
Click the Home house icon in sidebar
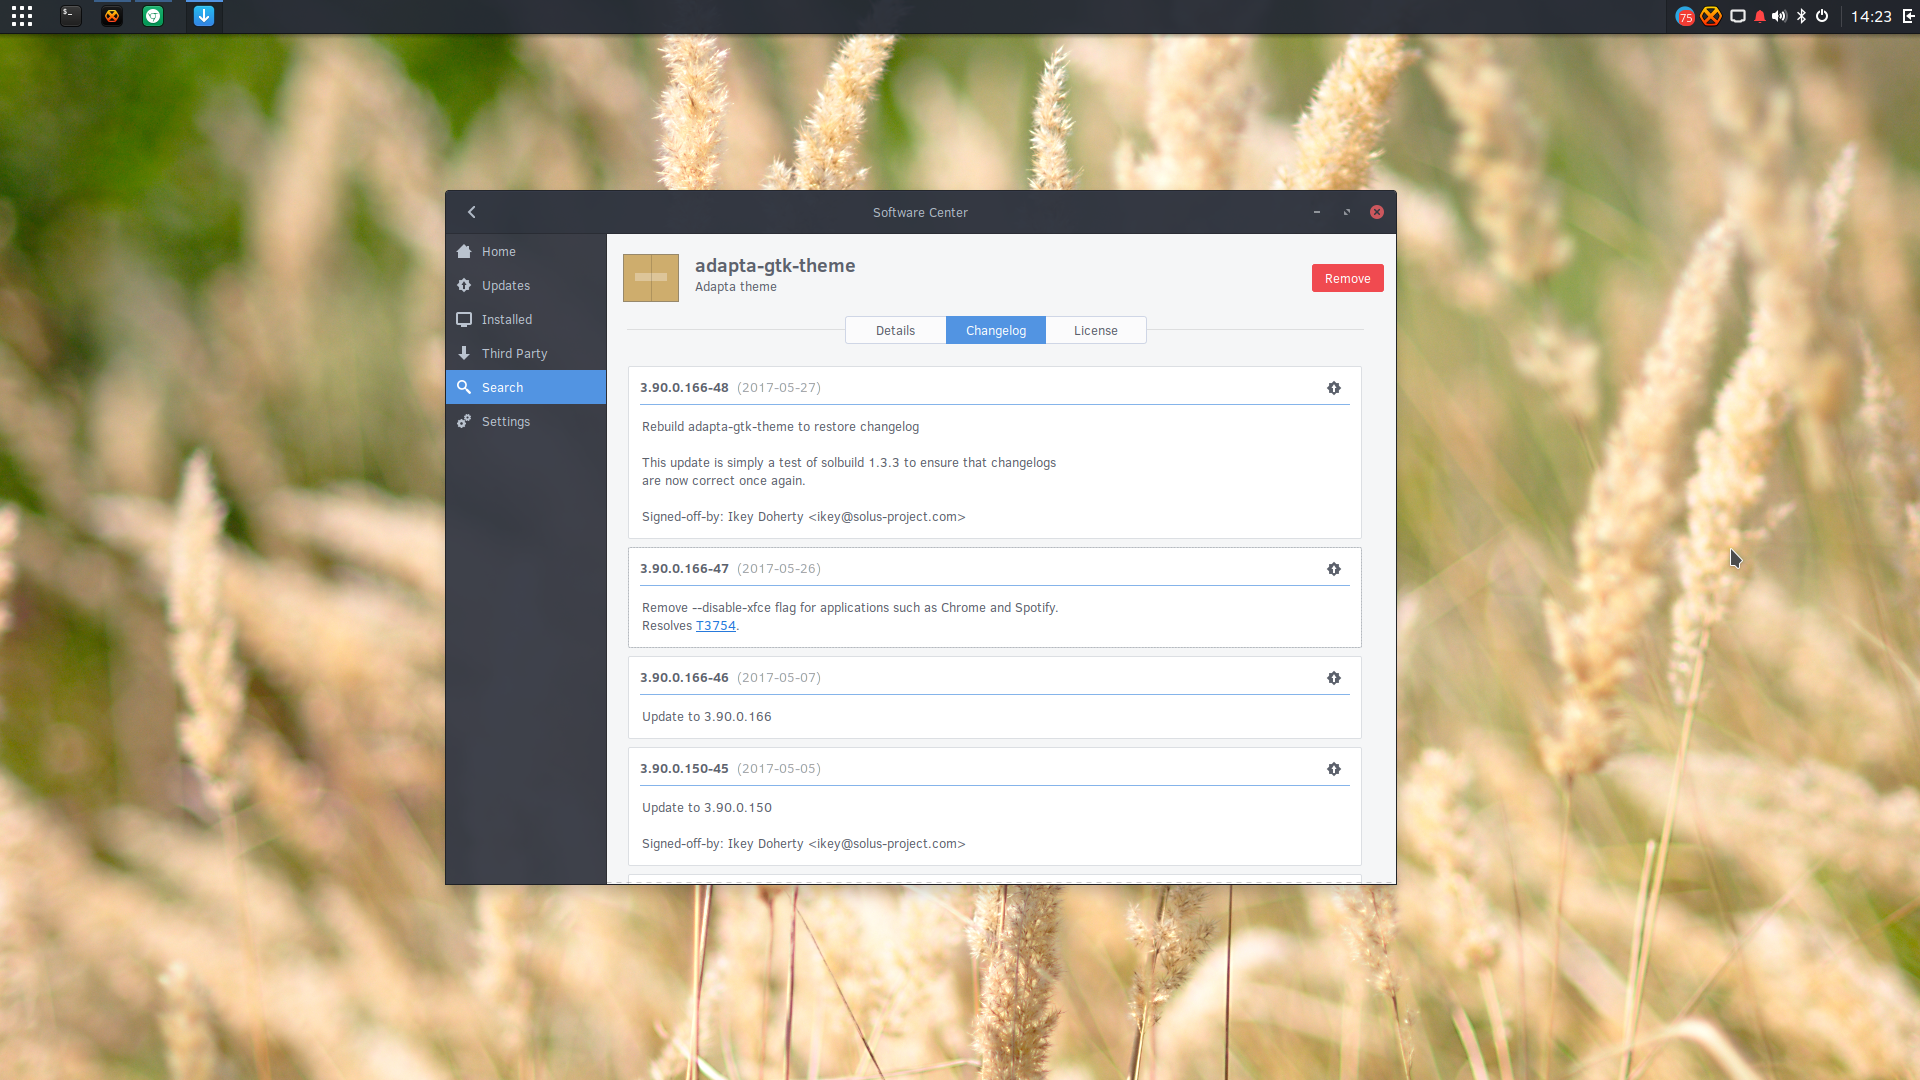pos(464,252)
